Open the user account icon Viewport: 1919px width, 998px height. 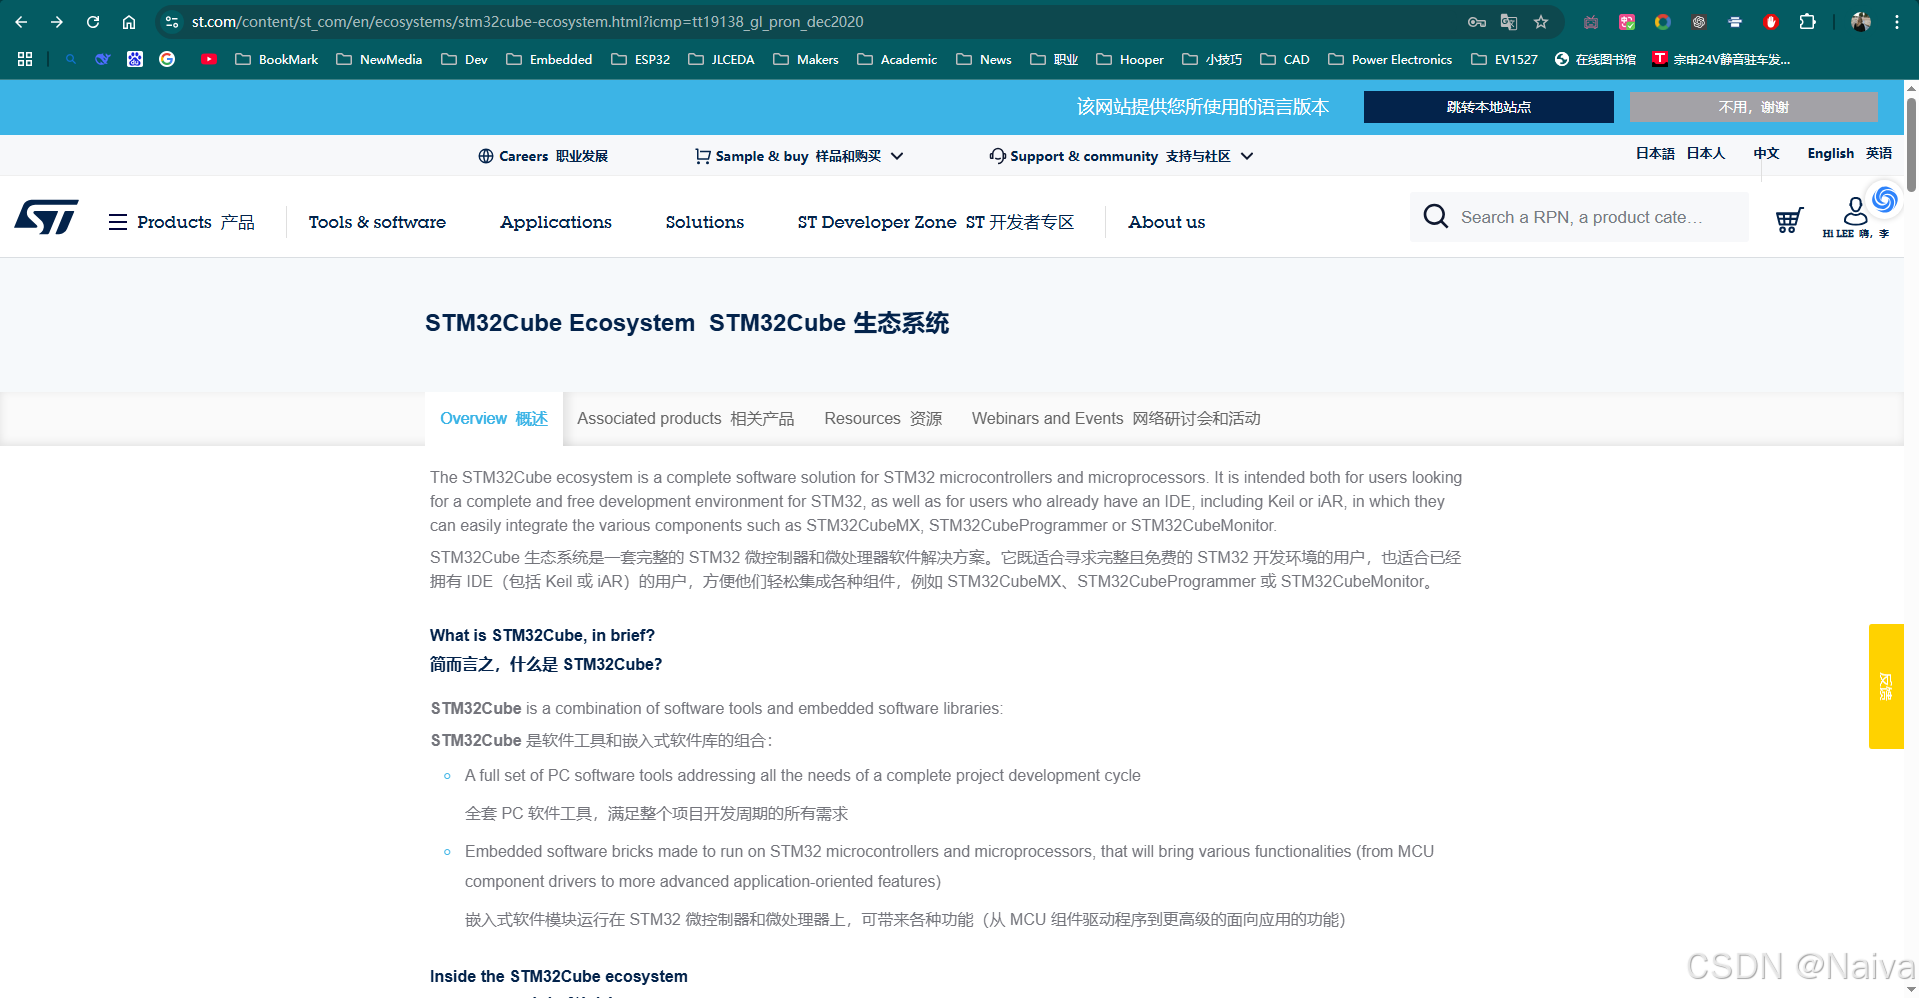tap(1855, 211)
